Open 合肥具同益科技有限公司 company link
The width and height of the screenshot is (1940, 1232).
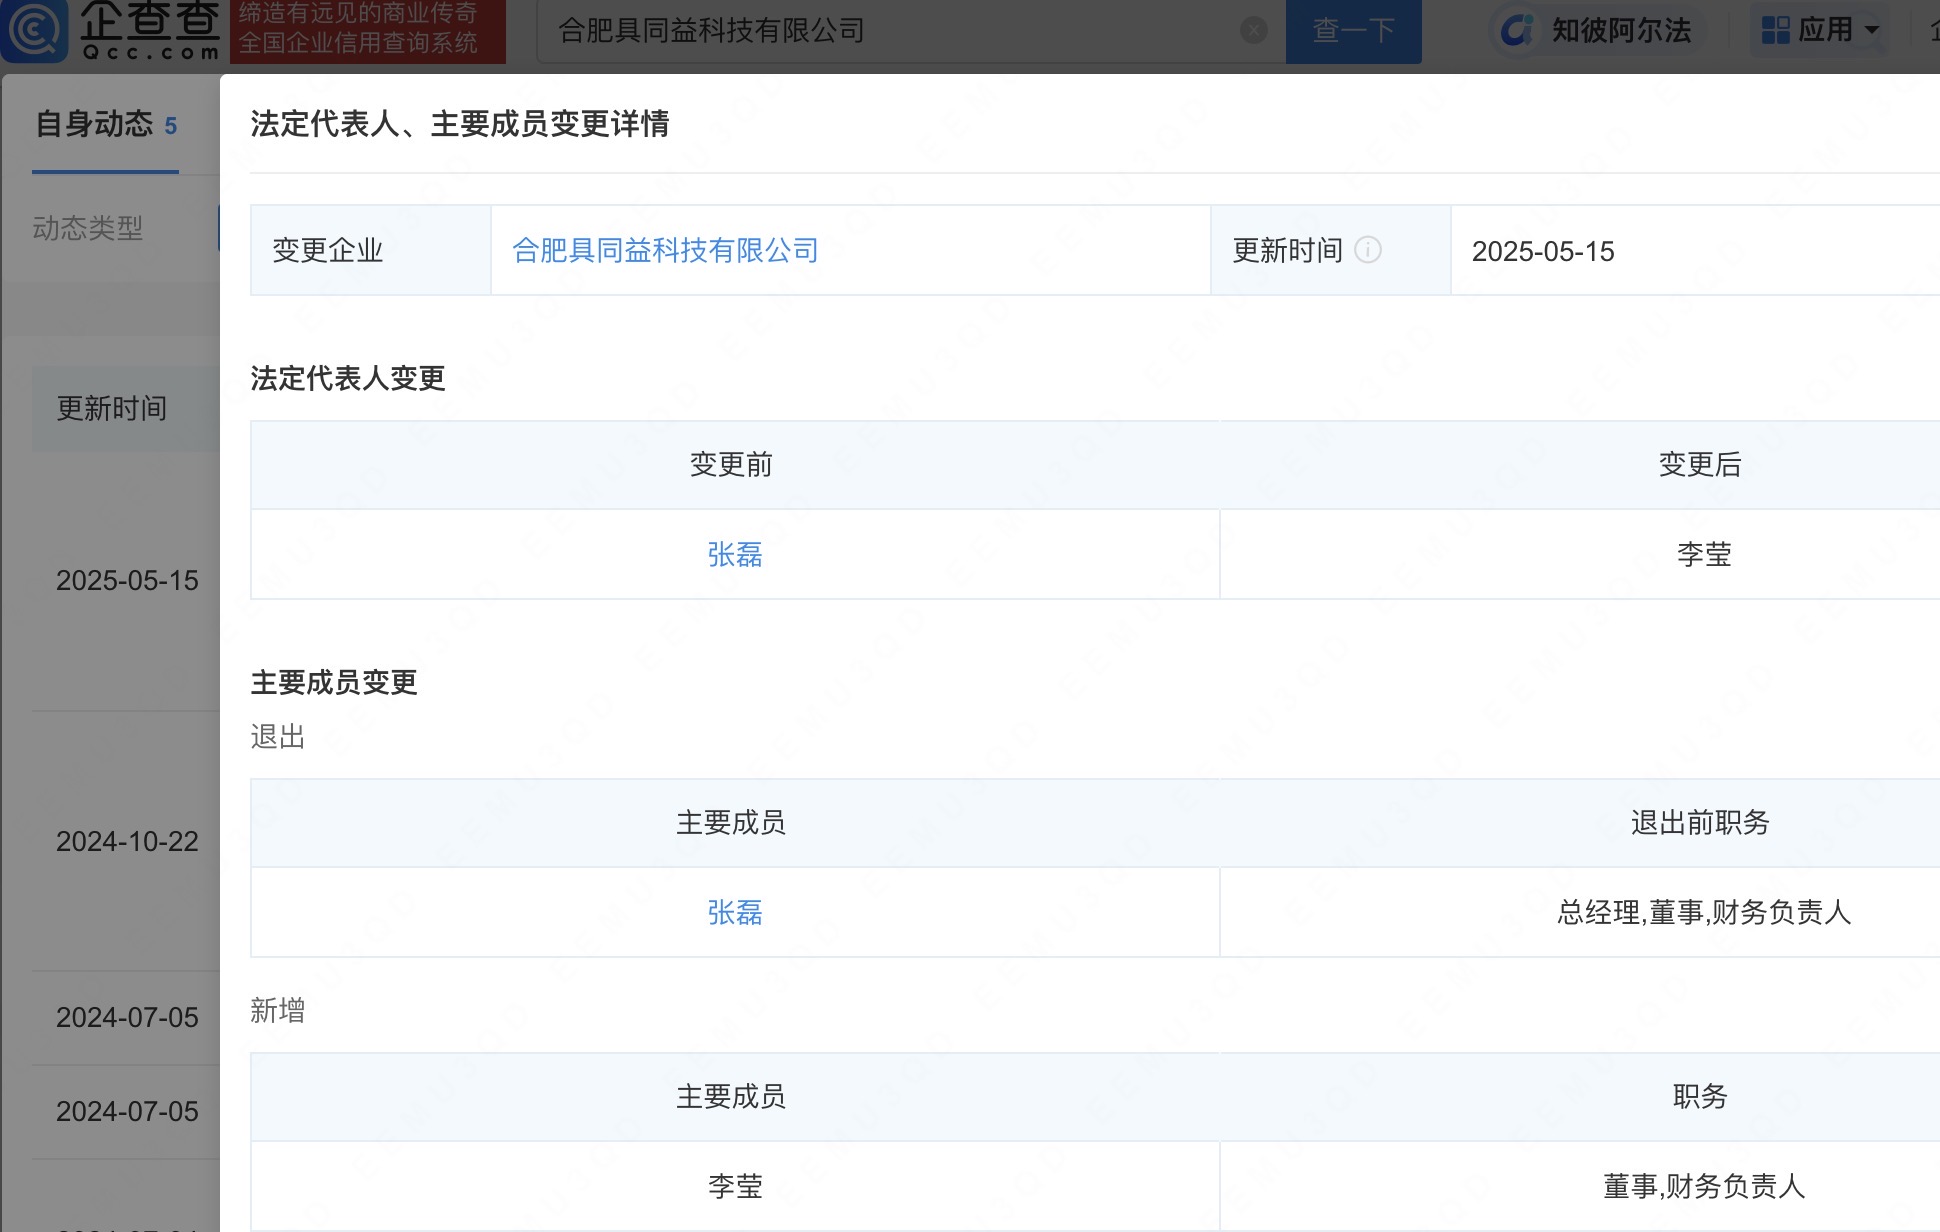coord(665,250)
